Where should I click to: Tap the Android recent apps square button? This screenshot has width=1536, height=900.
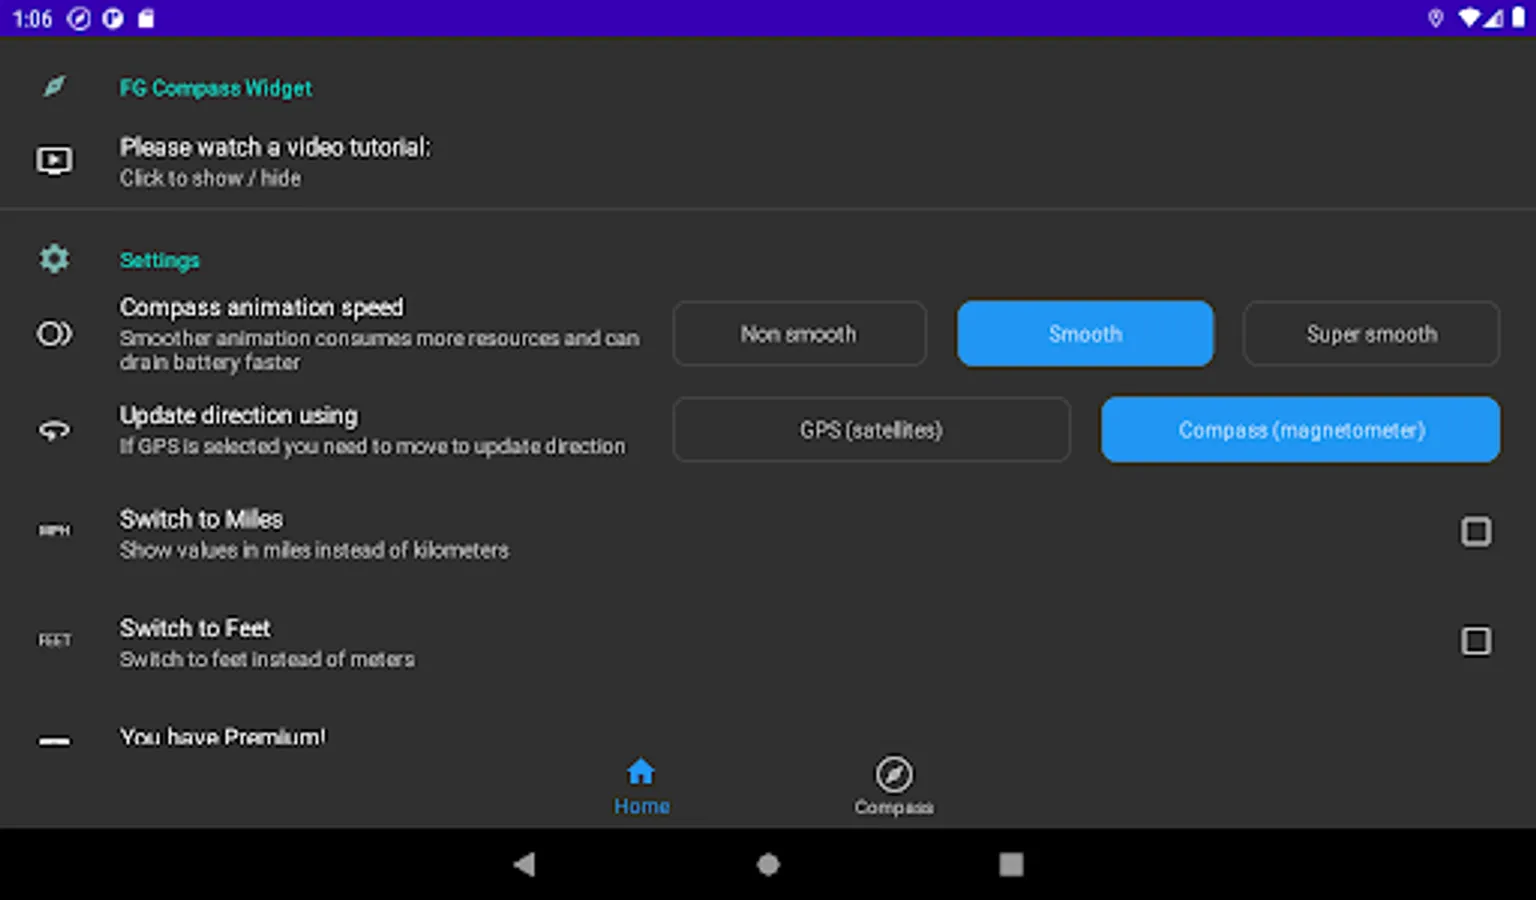[1011, 864]
